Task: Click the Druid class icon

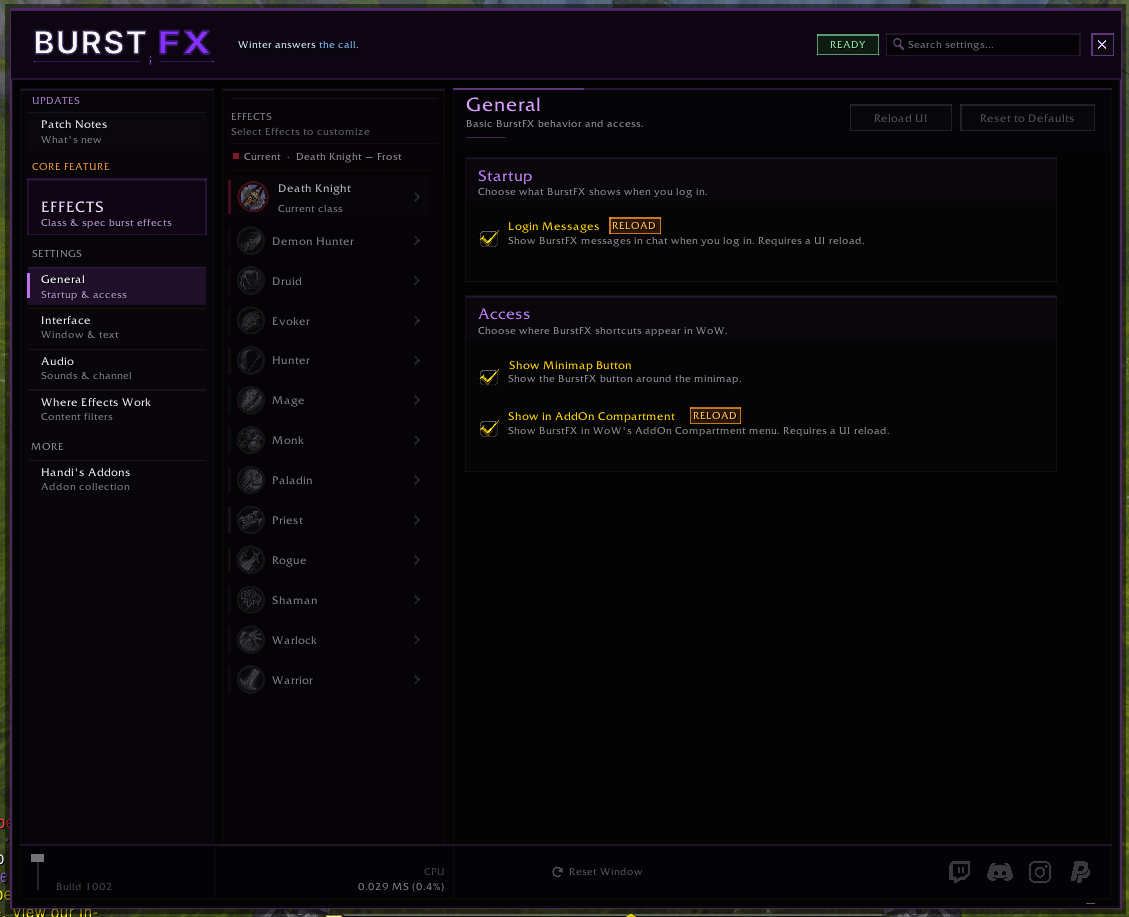Action: coord(251,281)
